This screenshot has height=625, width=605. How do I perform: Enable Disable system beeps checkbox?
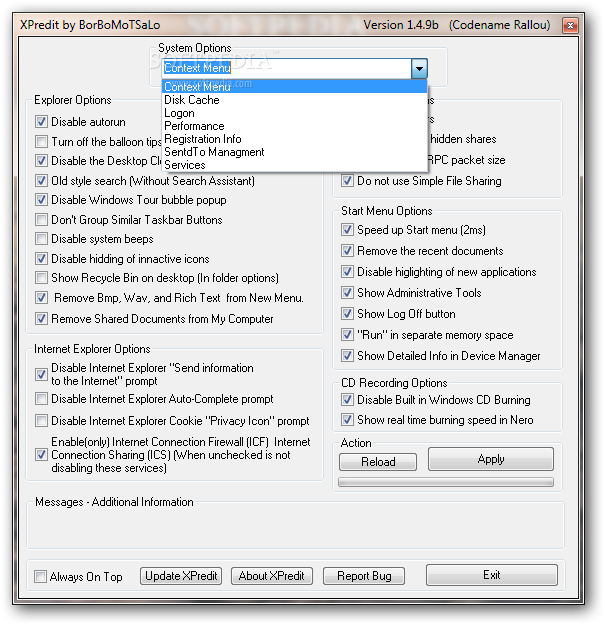click(41, 239)
